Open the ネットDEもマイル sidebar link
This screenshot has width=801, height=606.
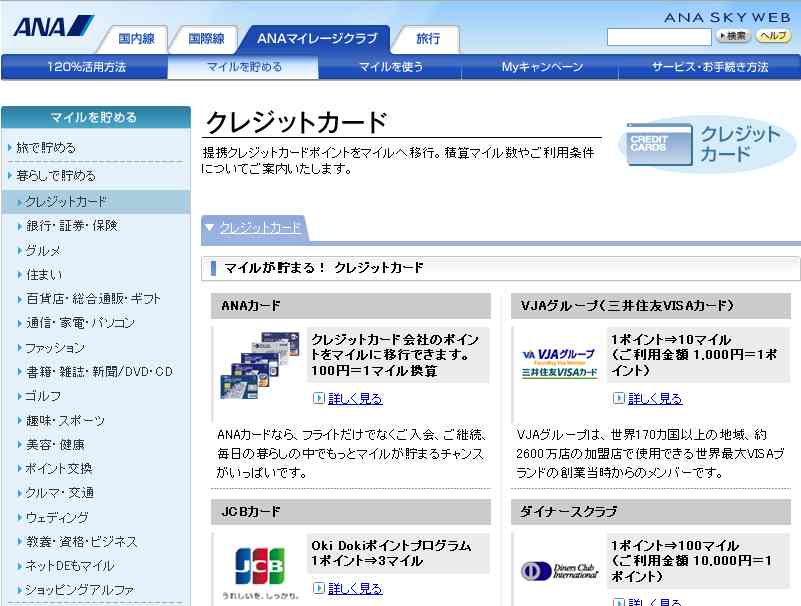click(x=70, y=566)
